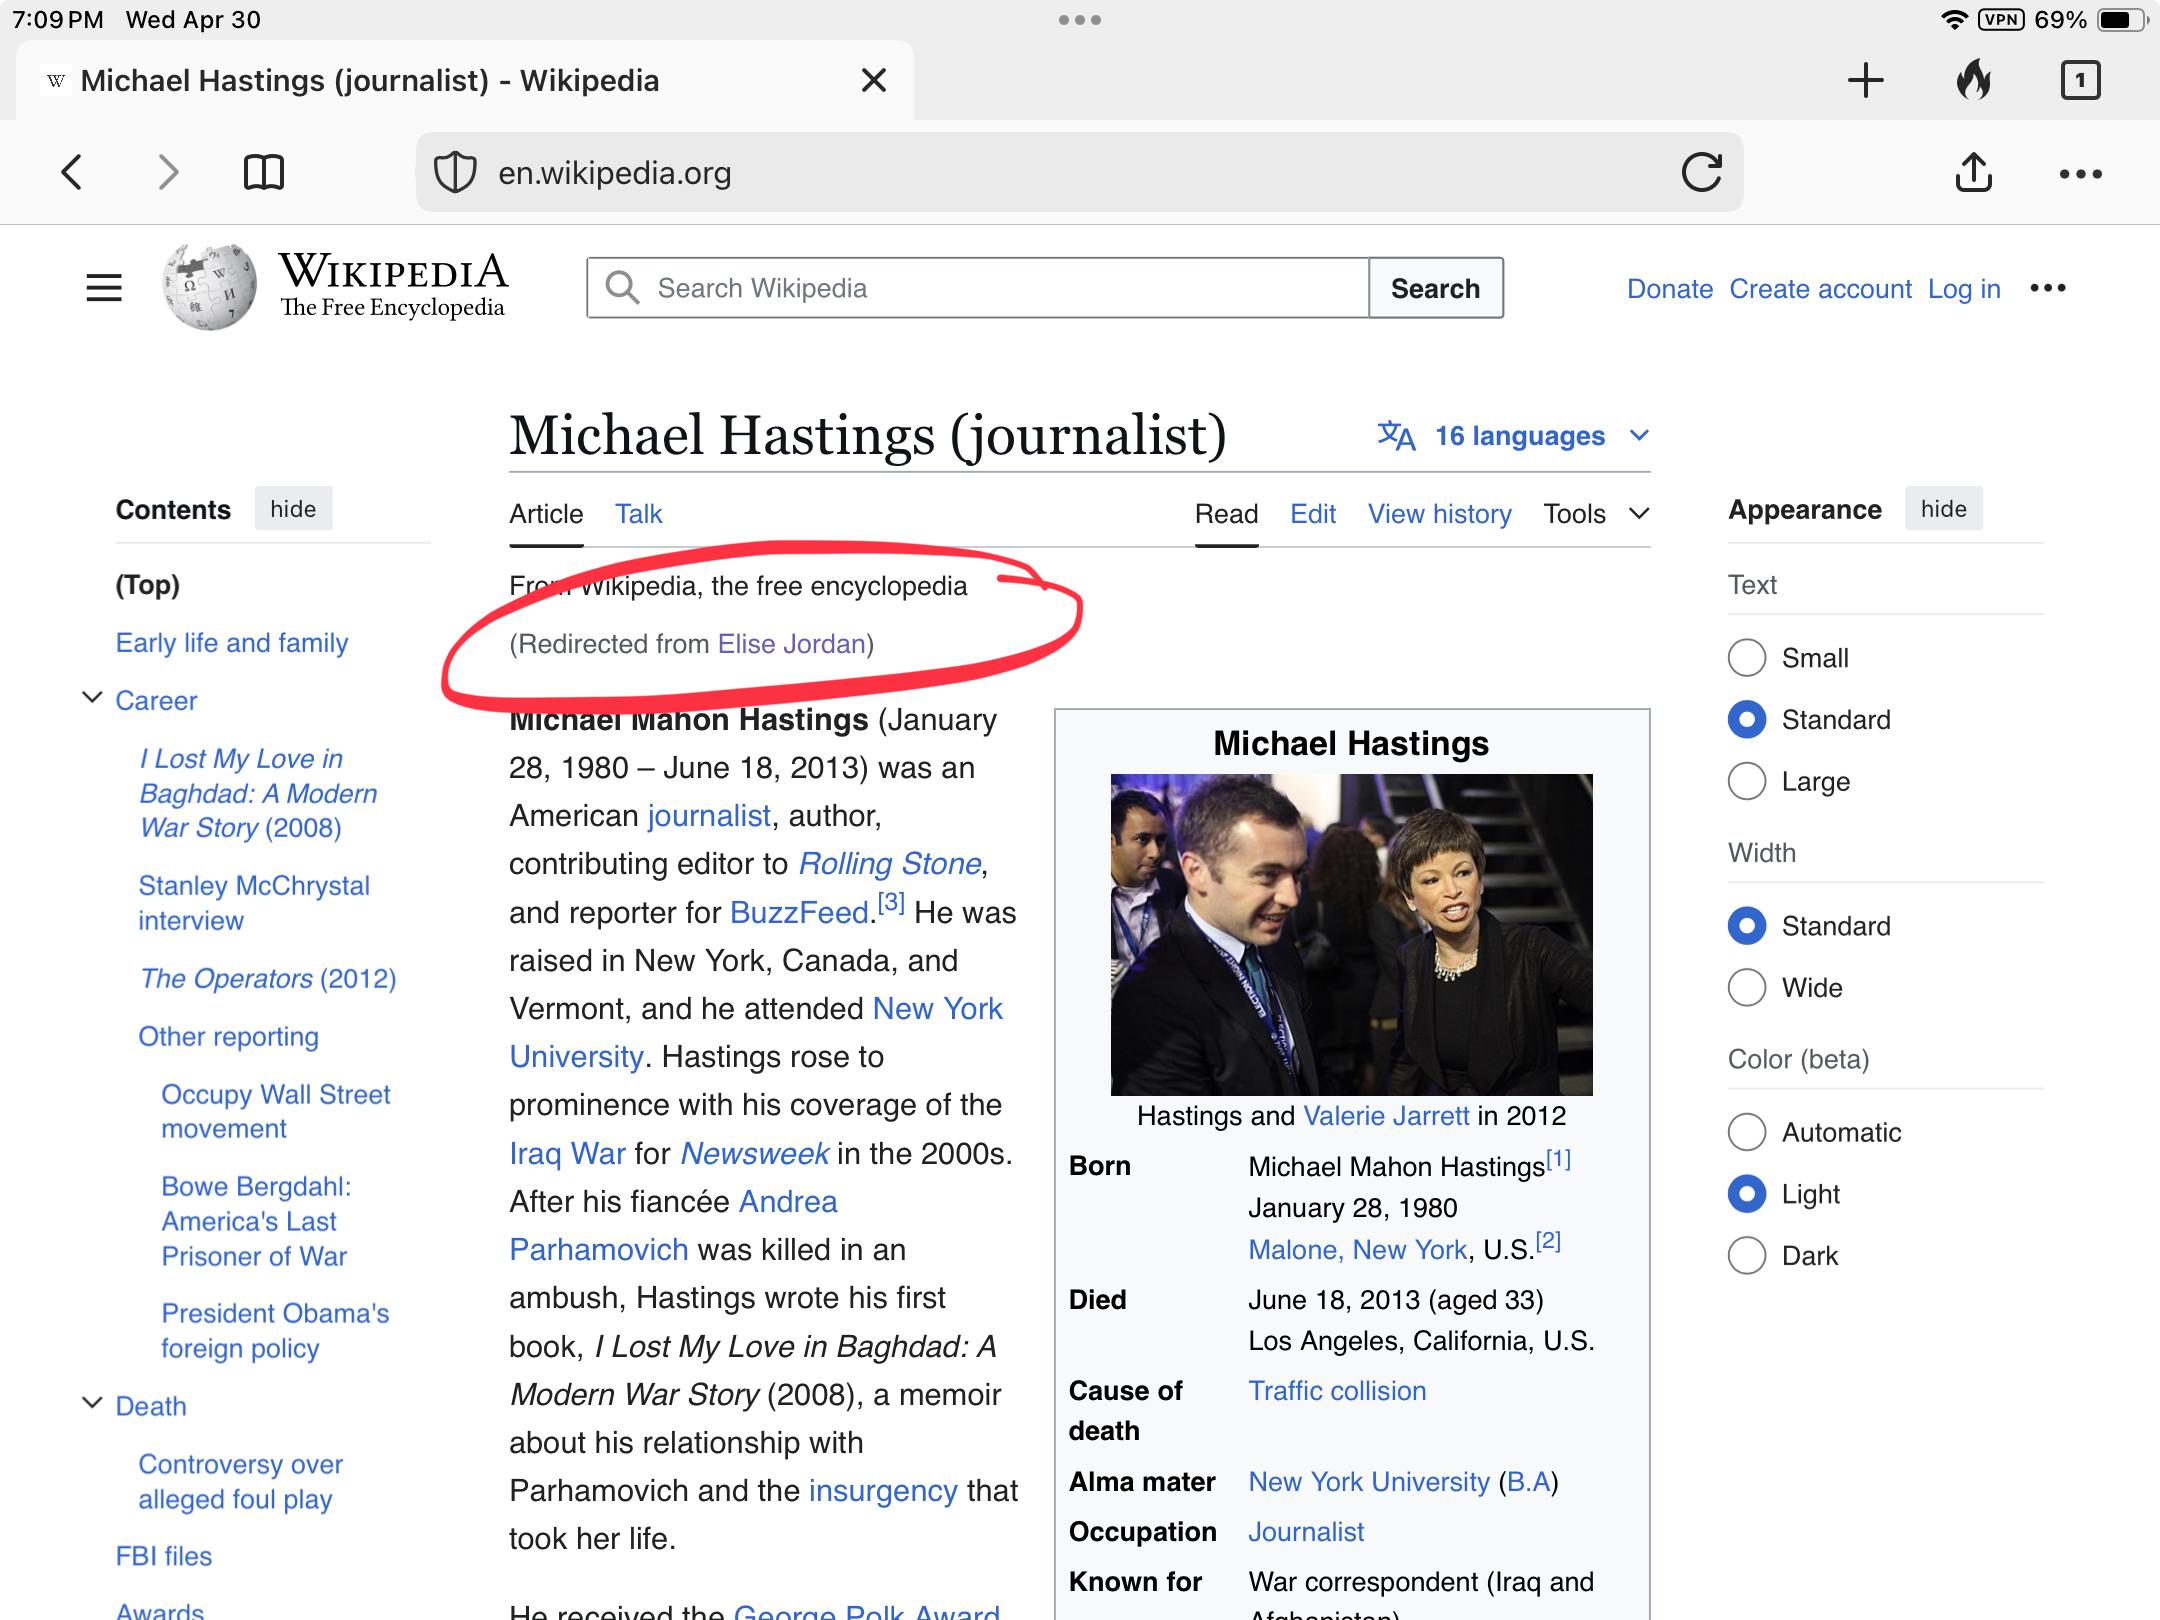This screenshot has width=2160, height=1620.
Task: Go back with the browser back arrow
Action: pyautogui.click(x=71, y=172)
